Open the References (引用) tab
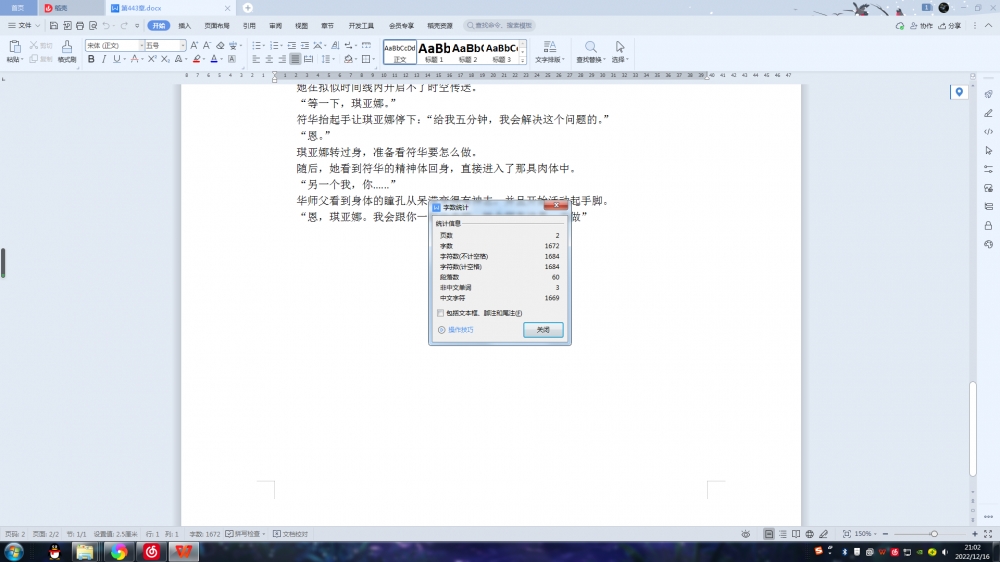The image size is (1000, 562). click(249, 26)
